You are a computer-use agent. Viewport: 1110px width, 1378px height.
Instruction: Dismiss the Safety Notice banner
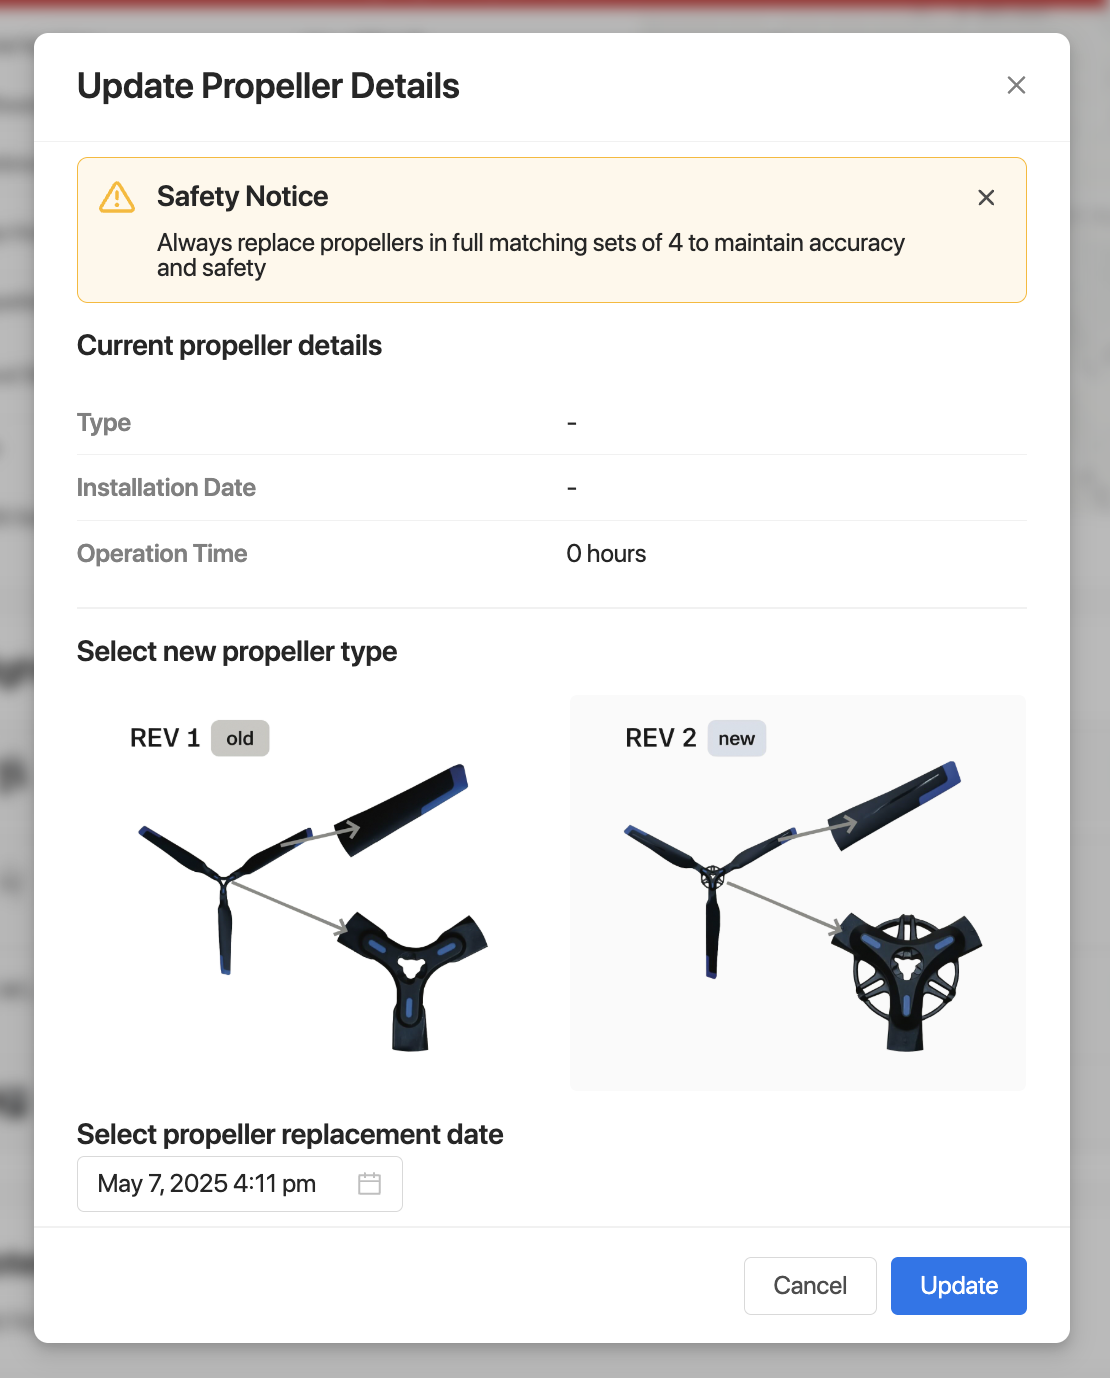(986, 198)
